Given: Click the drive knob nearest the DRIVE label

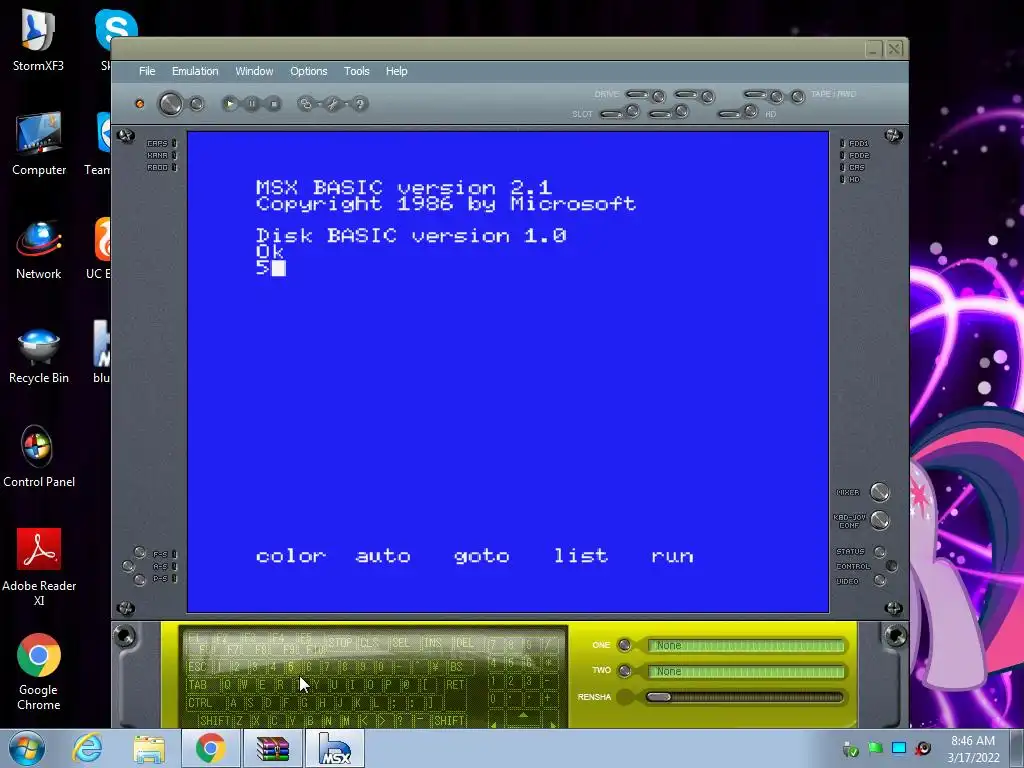Looking at the screenshot, I should 658,97.
